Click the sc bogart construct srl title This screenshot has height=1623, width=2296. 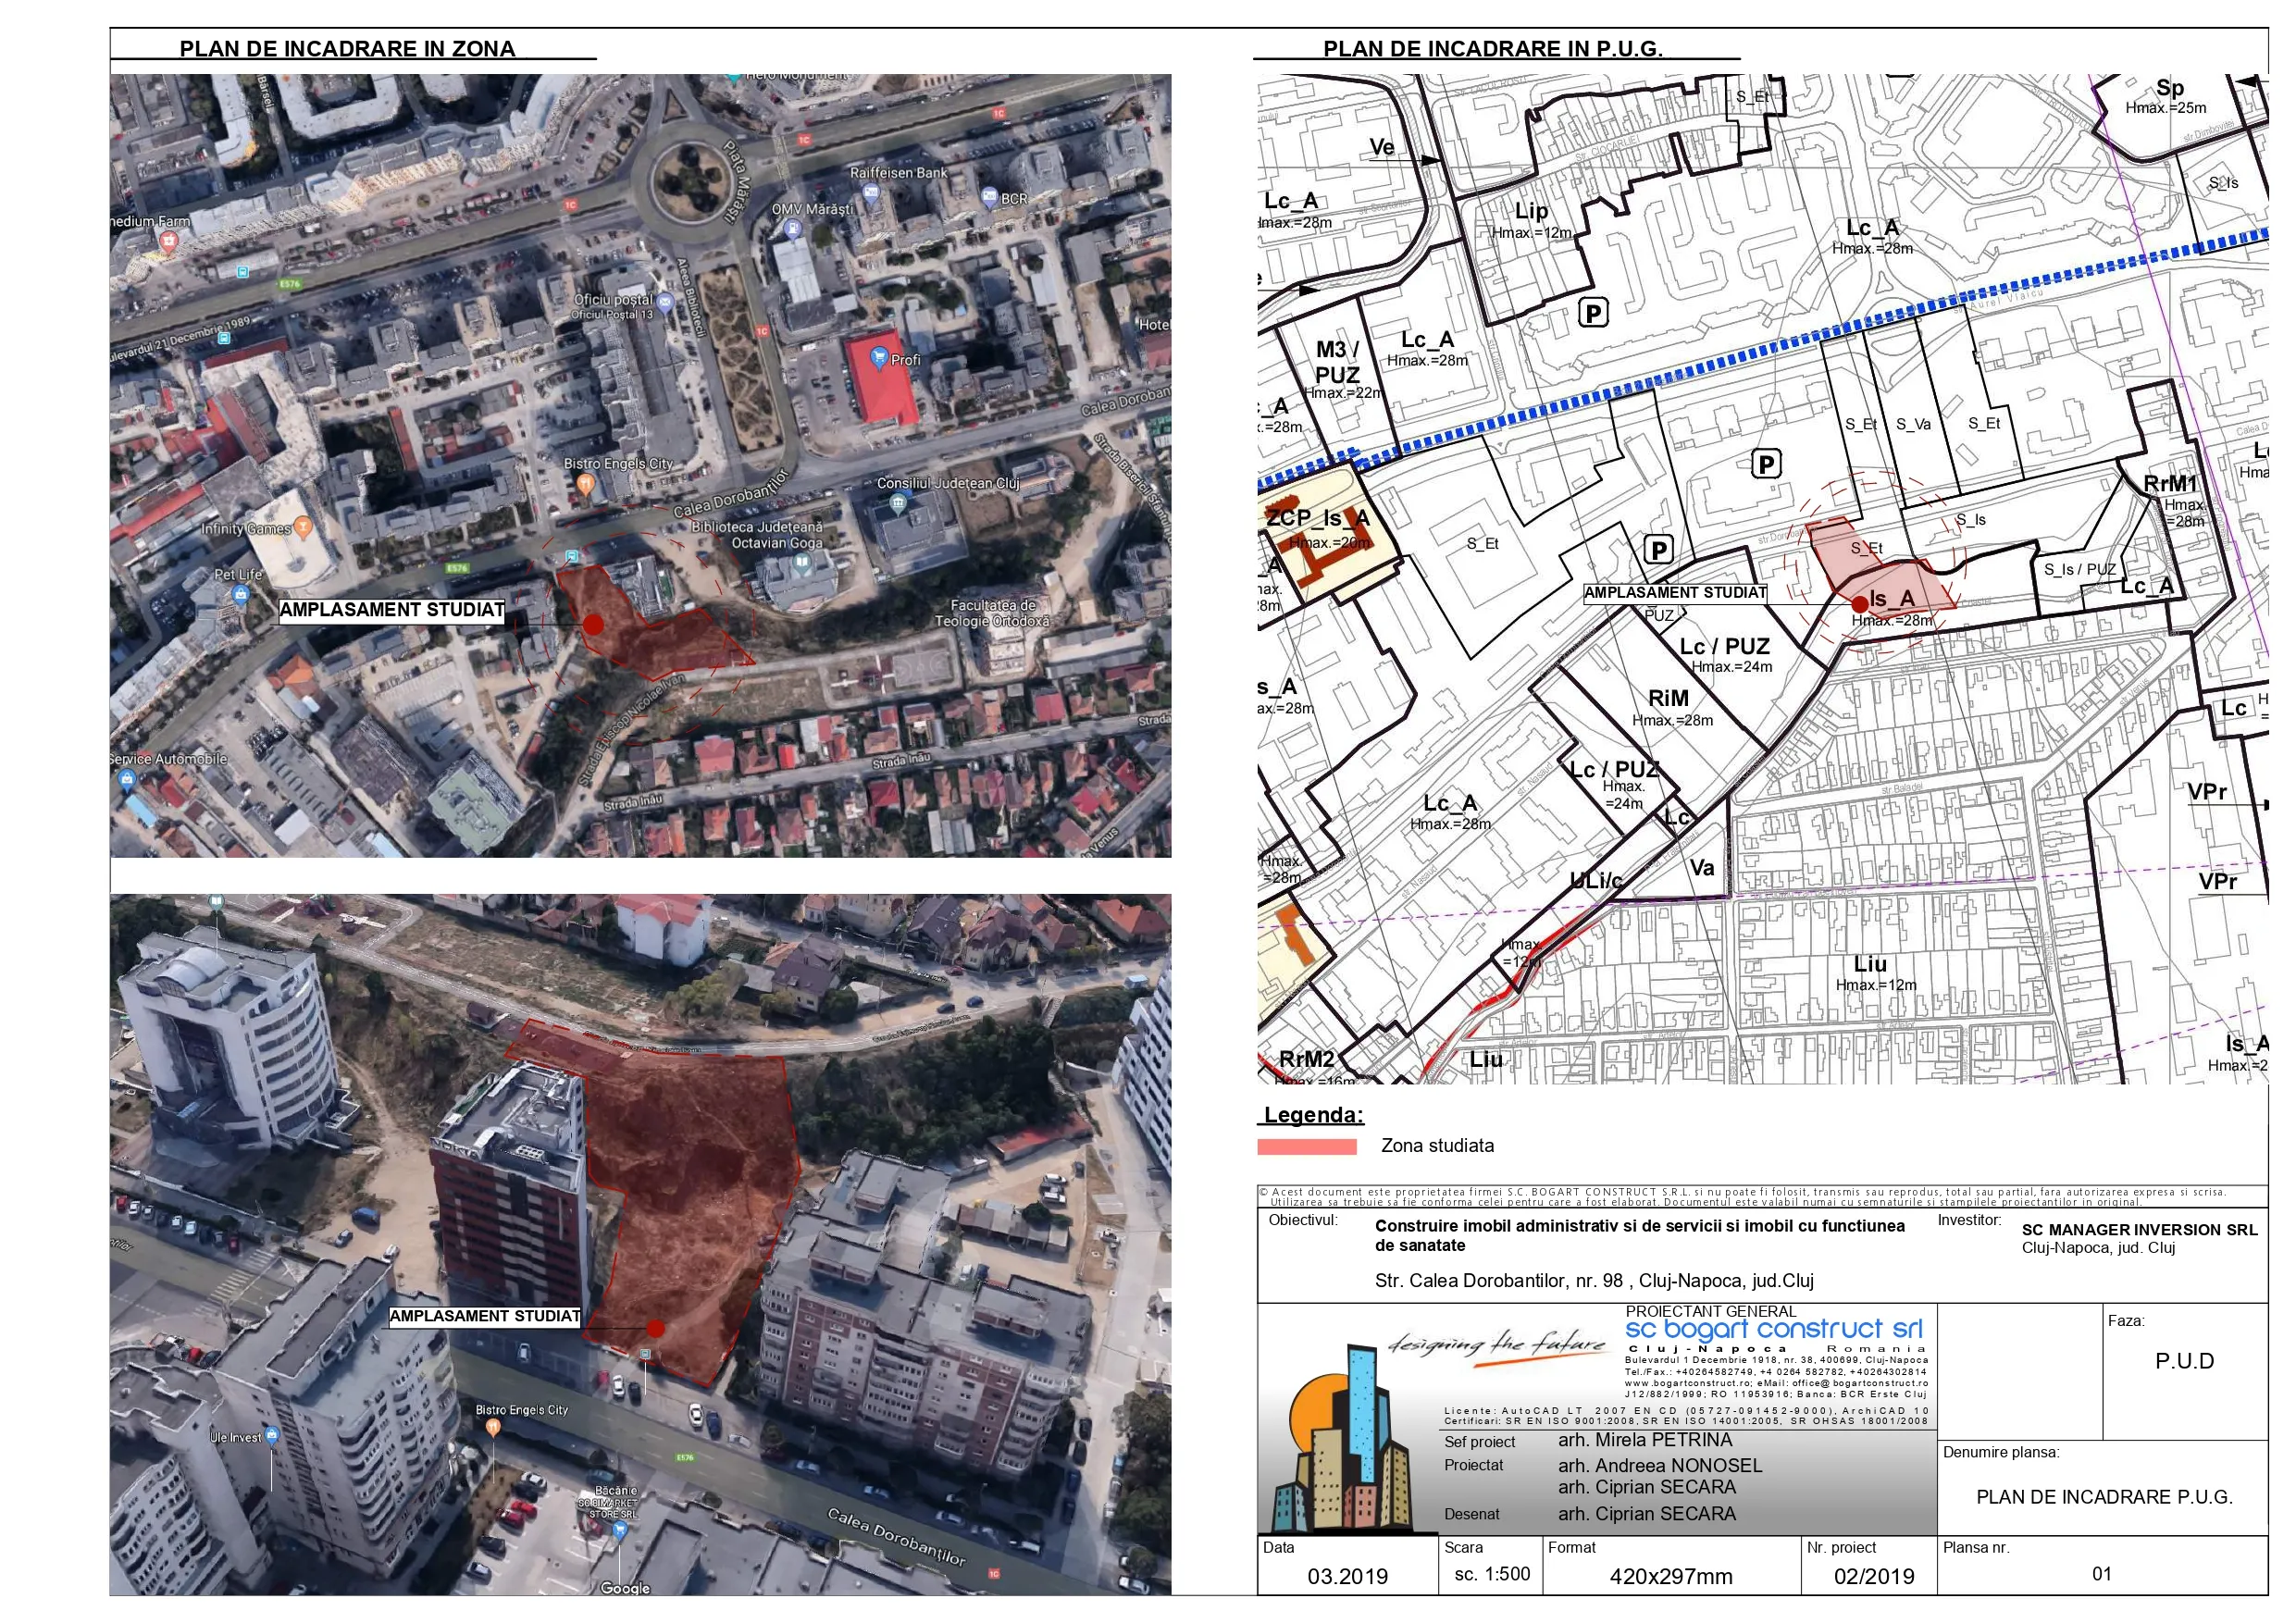[x=1773, y=1329]
